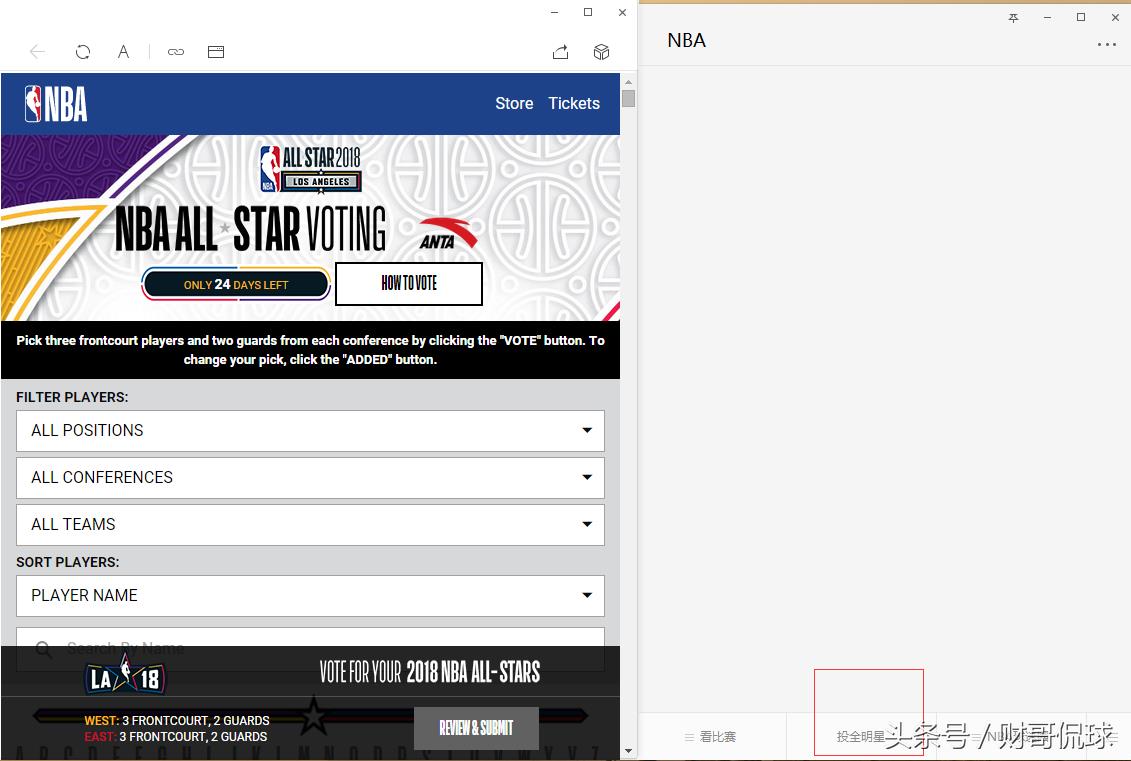
Task: Open the three-dot more menu in NBA window
Action: [x=1106, y=44]
